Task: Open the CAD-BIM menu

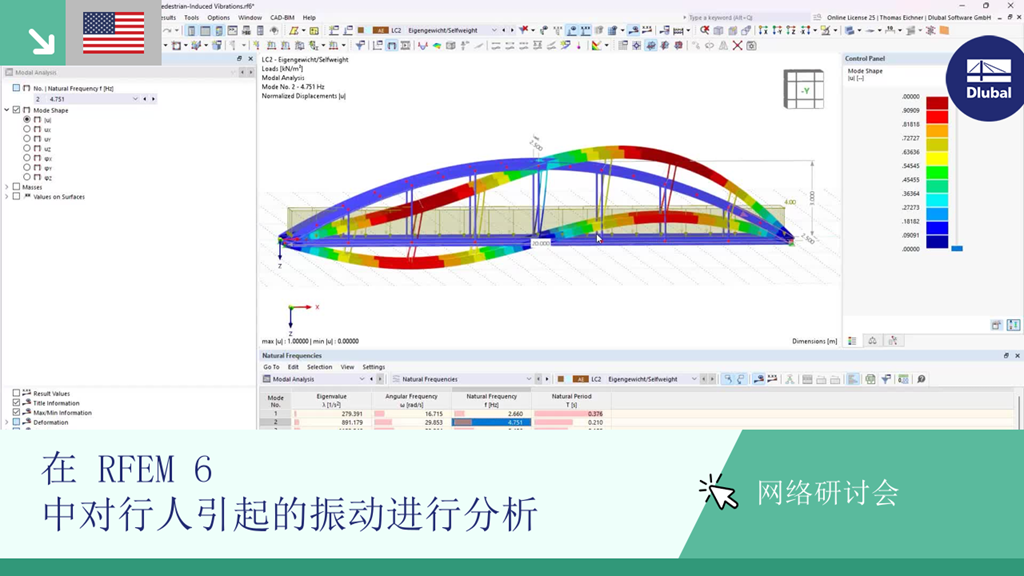Action: [x=282, y=18]
